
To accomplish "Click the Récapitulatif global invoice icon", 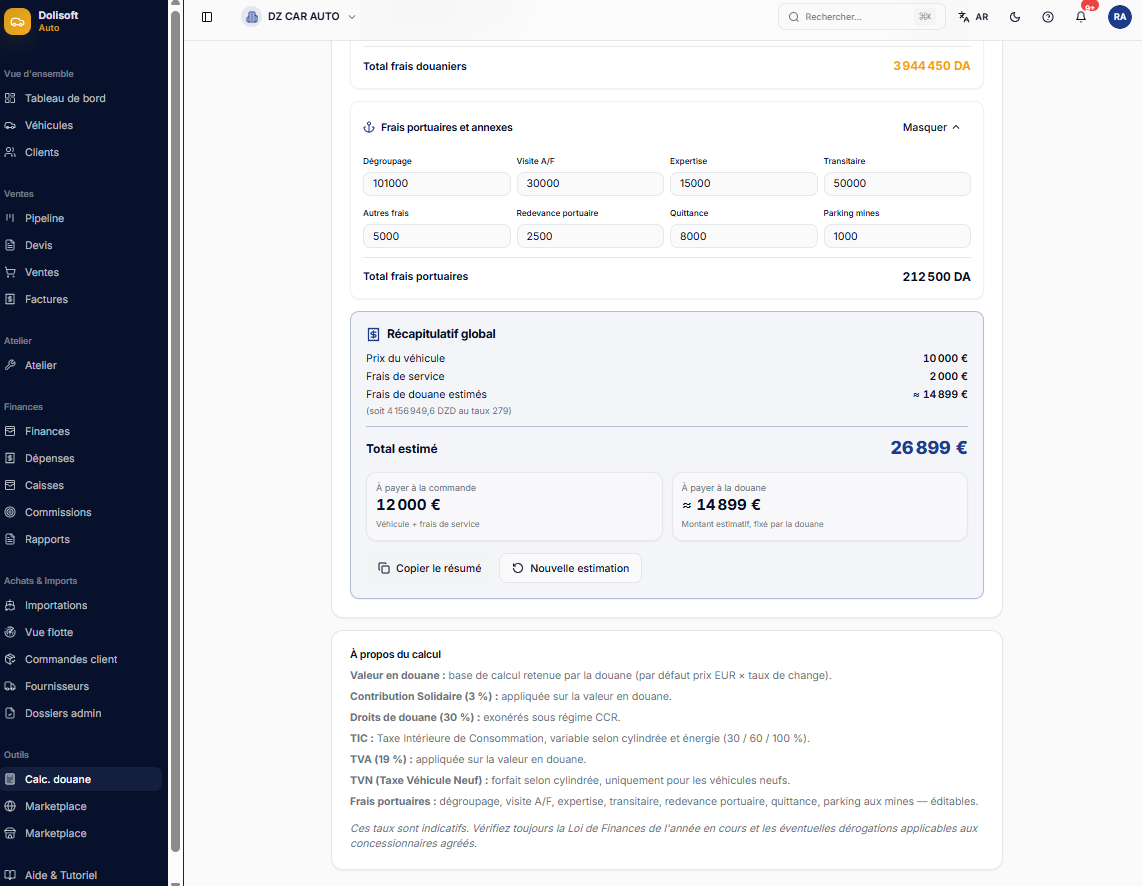I will tap(373, 335).
